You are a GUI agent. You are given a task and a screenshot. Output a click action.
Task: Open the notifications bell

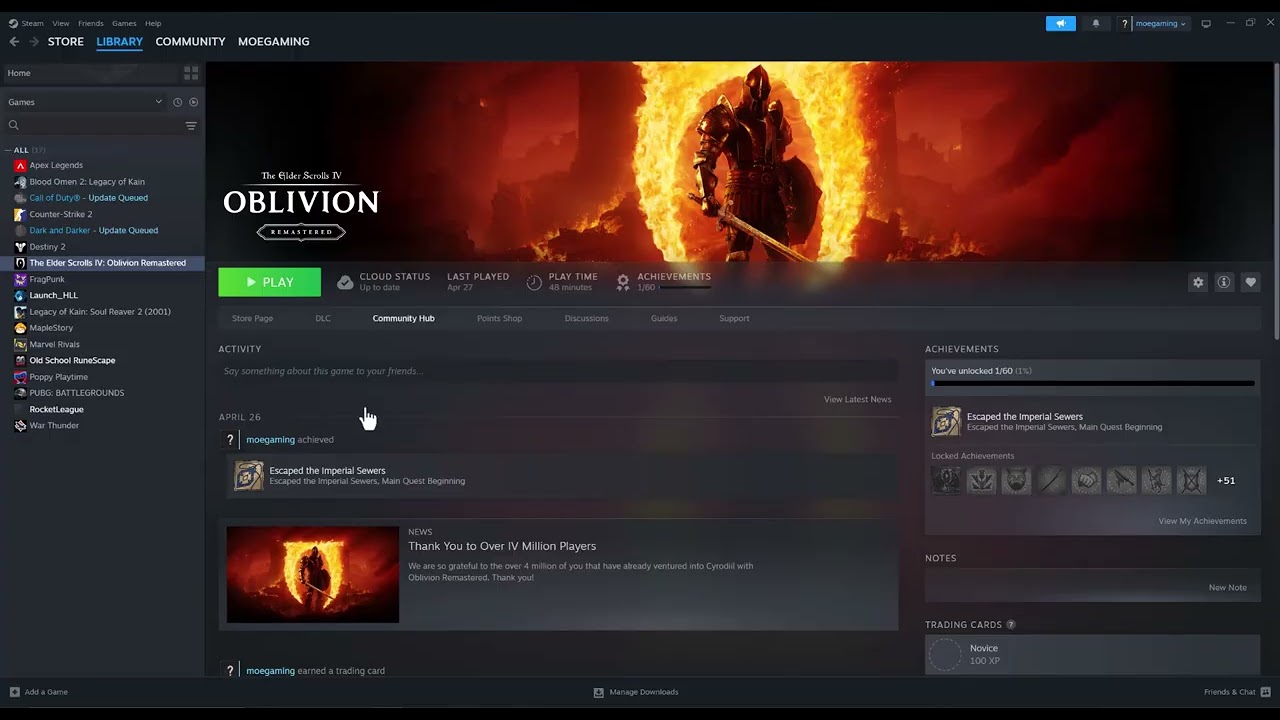point(1096,23)
